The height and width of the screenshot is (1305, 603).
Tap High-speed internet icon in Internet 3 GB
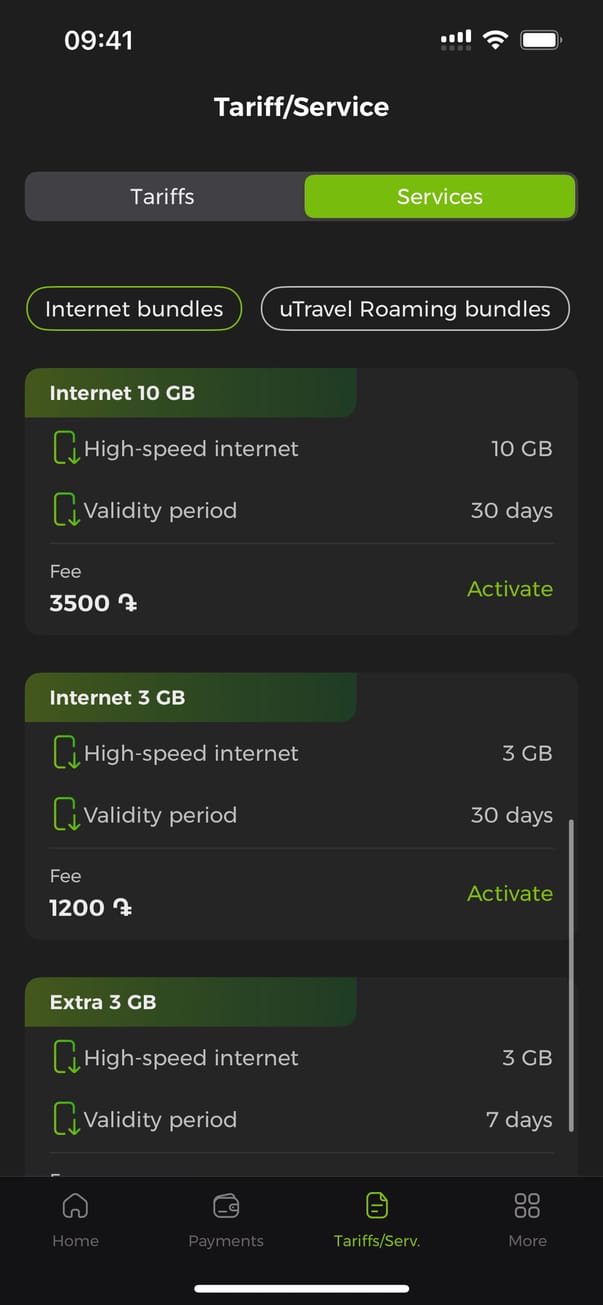click(66, 753)
